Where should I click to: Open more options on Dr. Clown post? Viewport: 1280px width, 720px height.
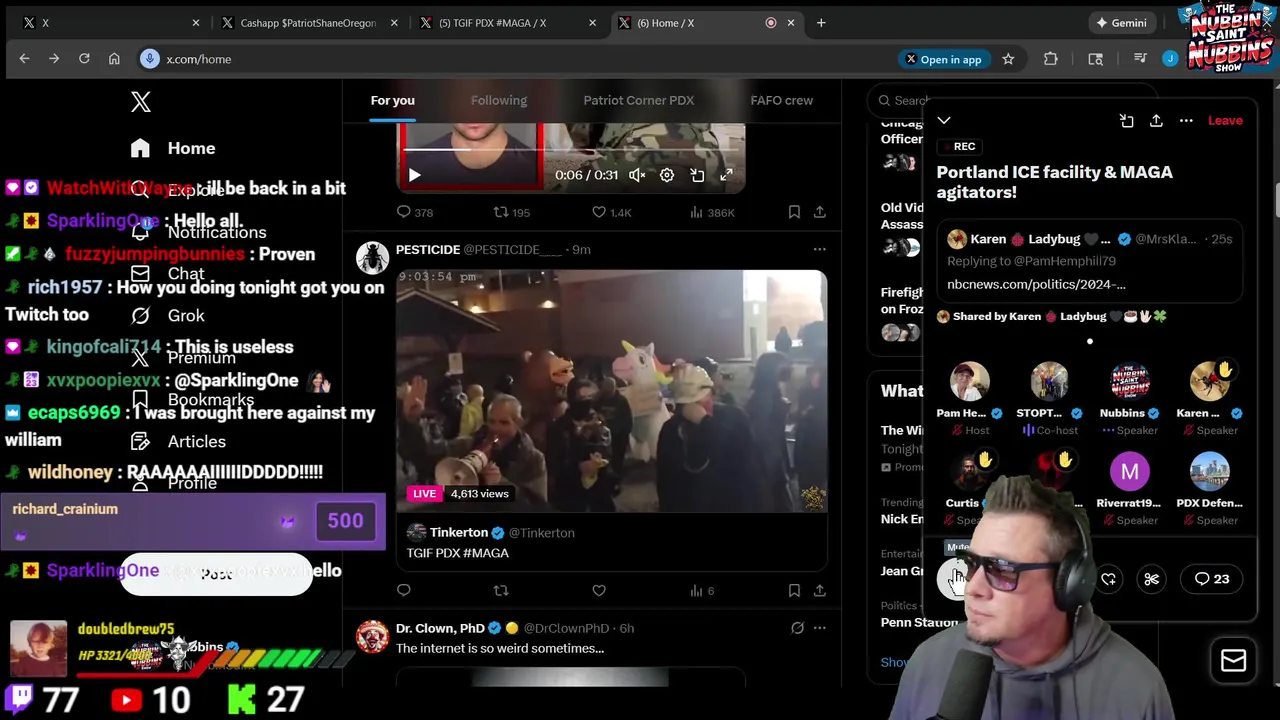(819, 628)
